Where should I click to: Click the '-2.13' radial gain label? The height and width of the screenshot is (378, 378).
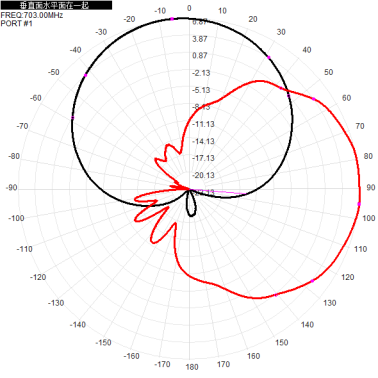201,73
